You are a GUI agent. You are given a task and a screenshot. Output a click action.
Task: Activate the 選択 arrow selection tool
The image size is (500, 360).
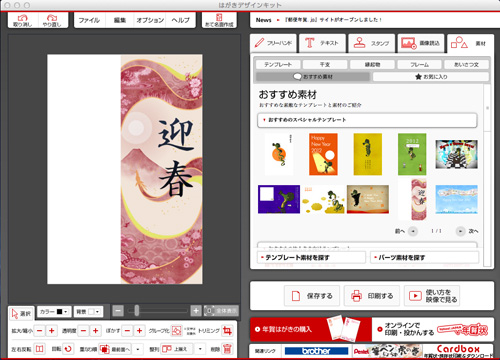pos(21,313)
